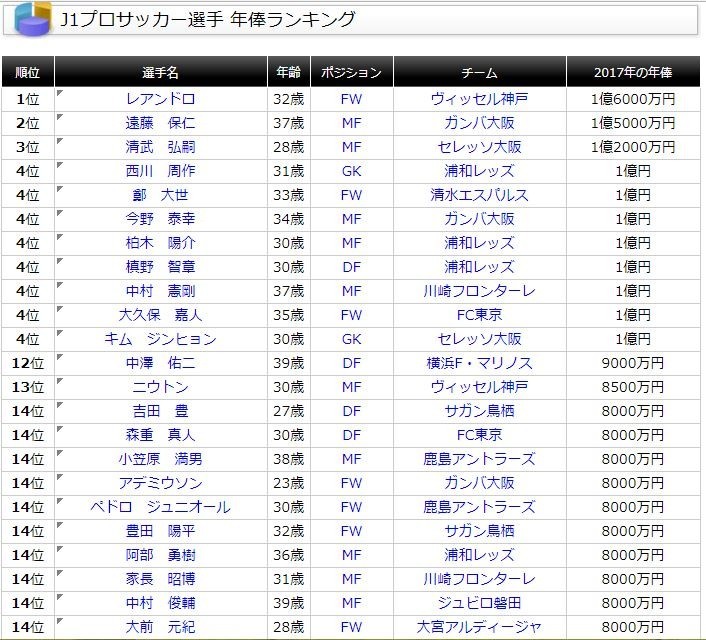706x640 pixels.
Task: Open 川崎フロンターレ team link in 中村 憲剛 row
Action: (480, 291)
